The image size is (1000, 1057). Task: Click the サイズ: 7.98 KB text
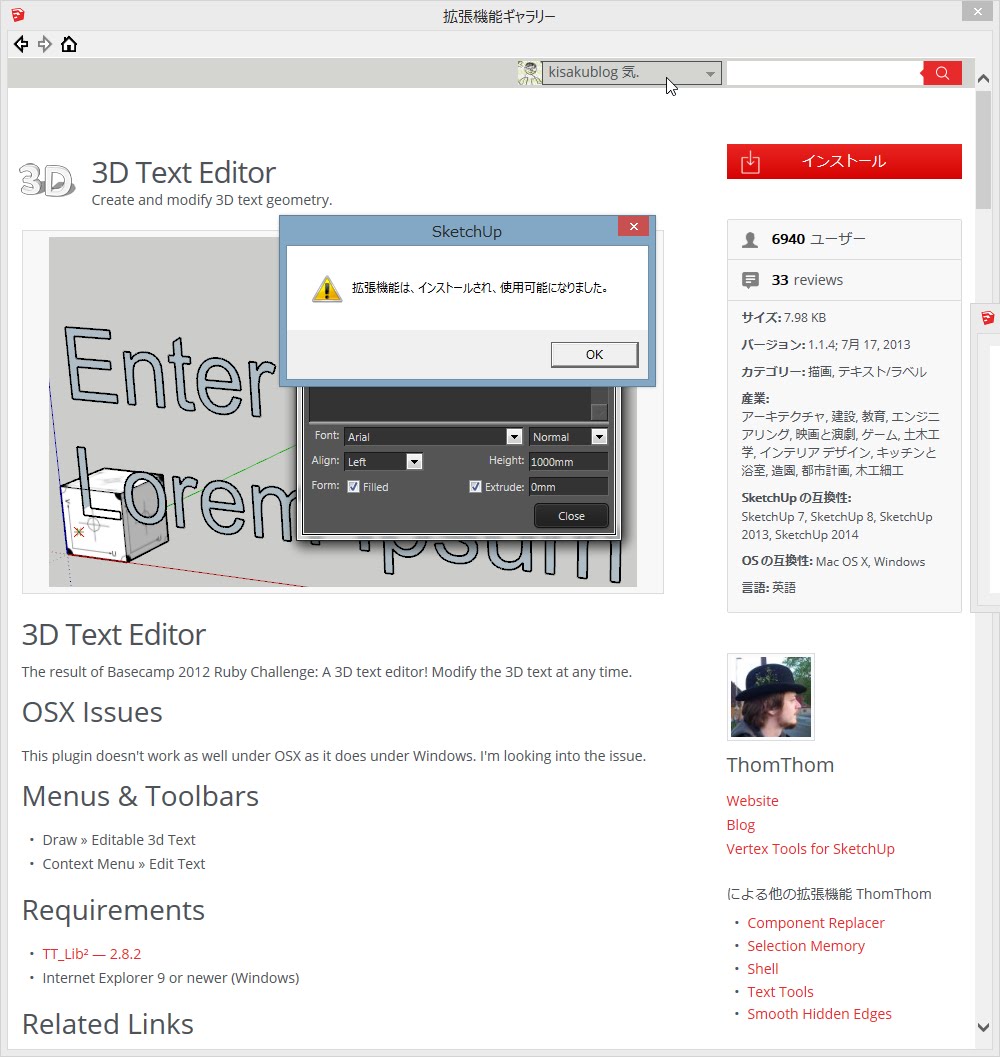tap(784, 318)
